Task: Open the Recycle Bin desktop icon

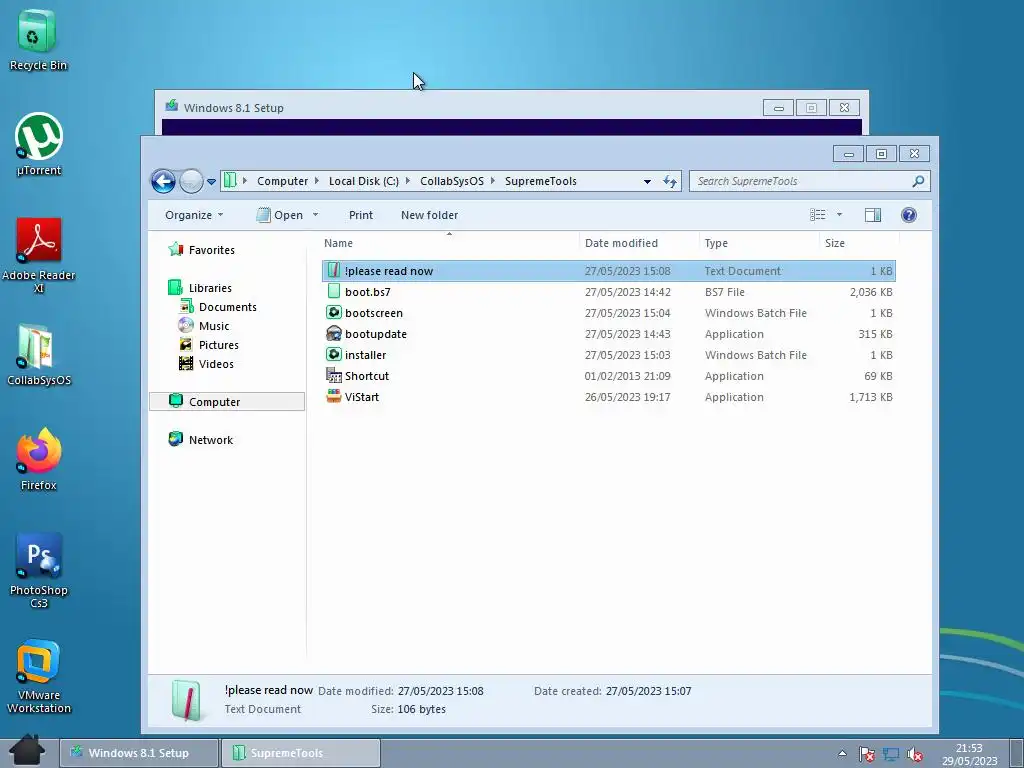Action: pos(38,39)
